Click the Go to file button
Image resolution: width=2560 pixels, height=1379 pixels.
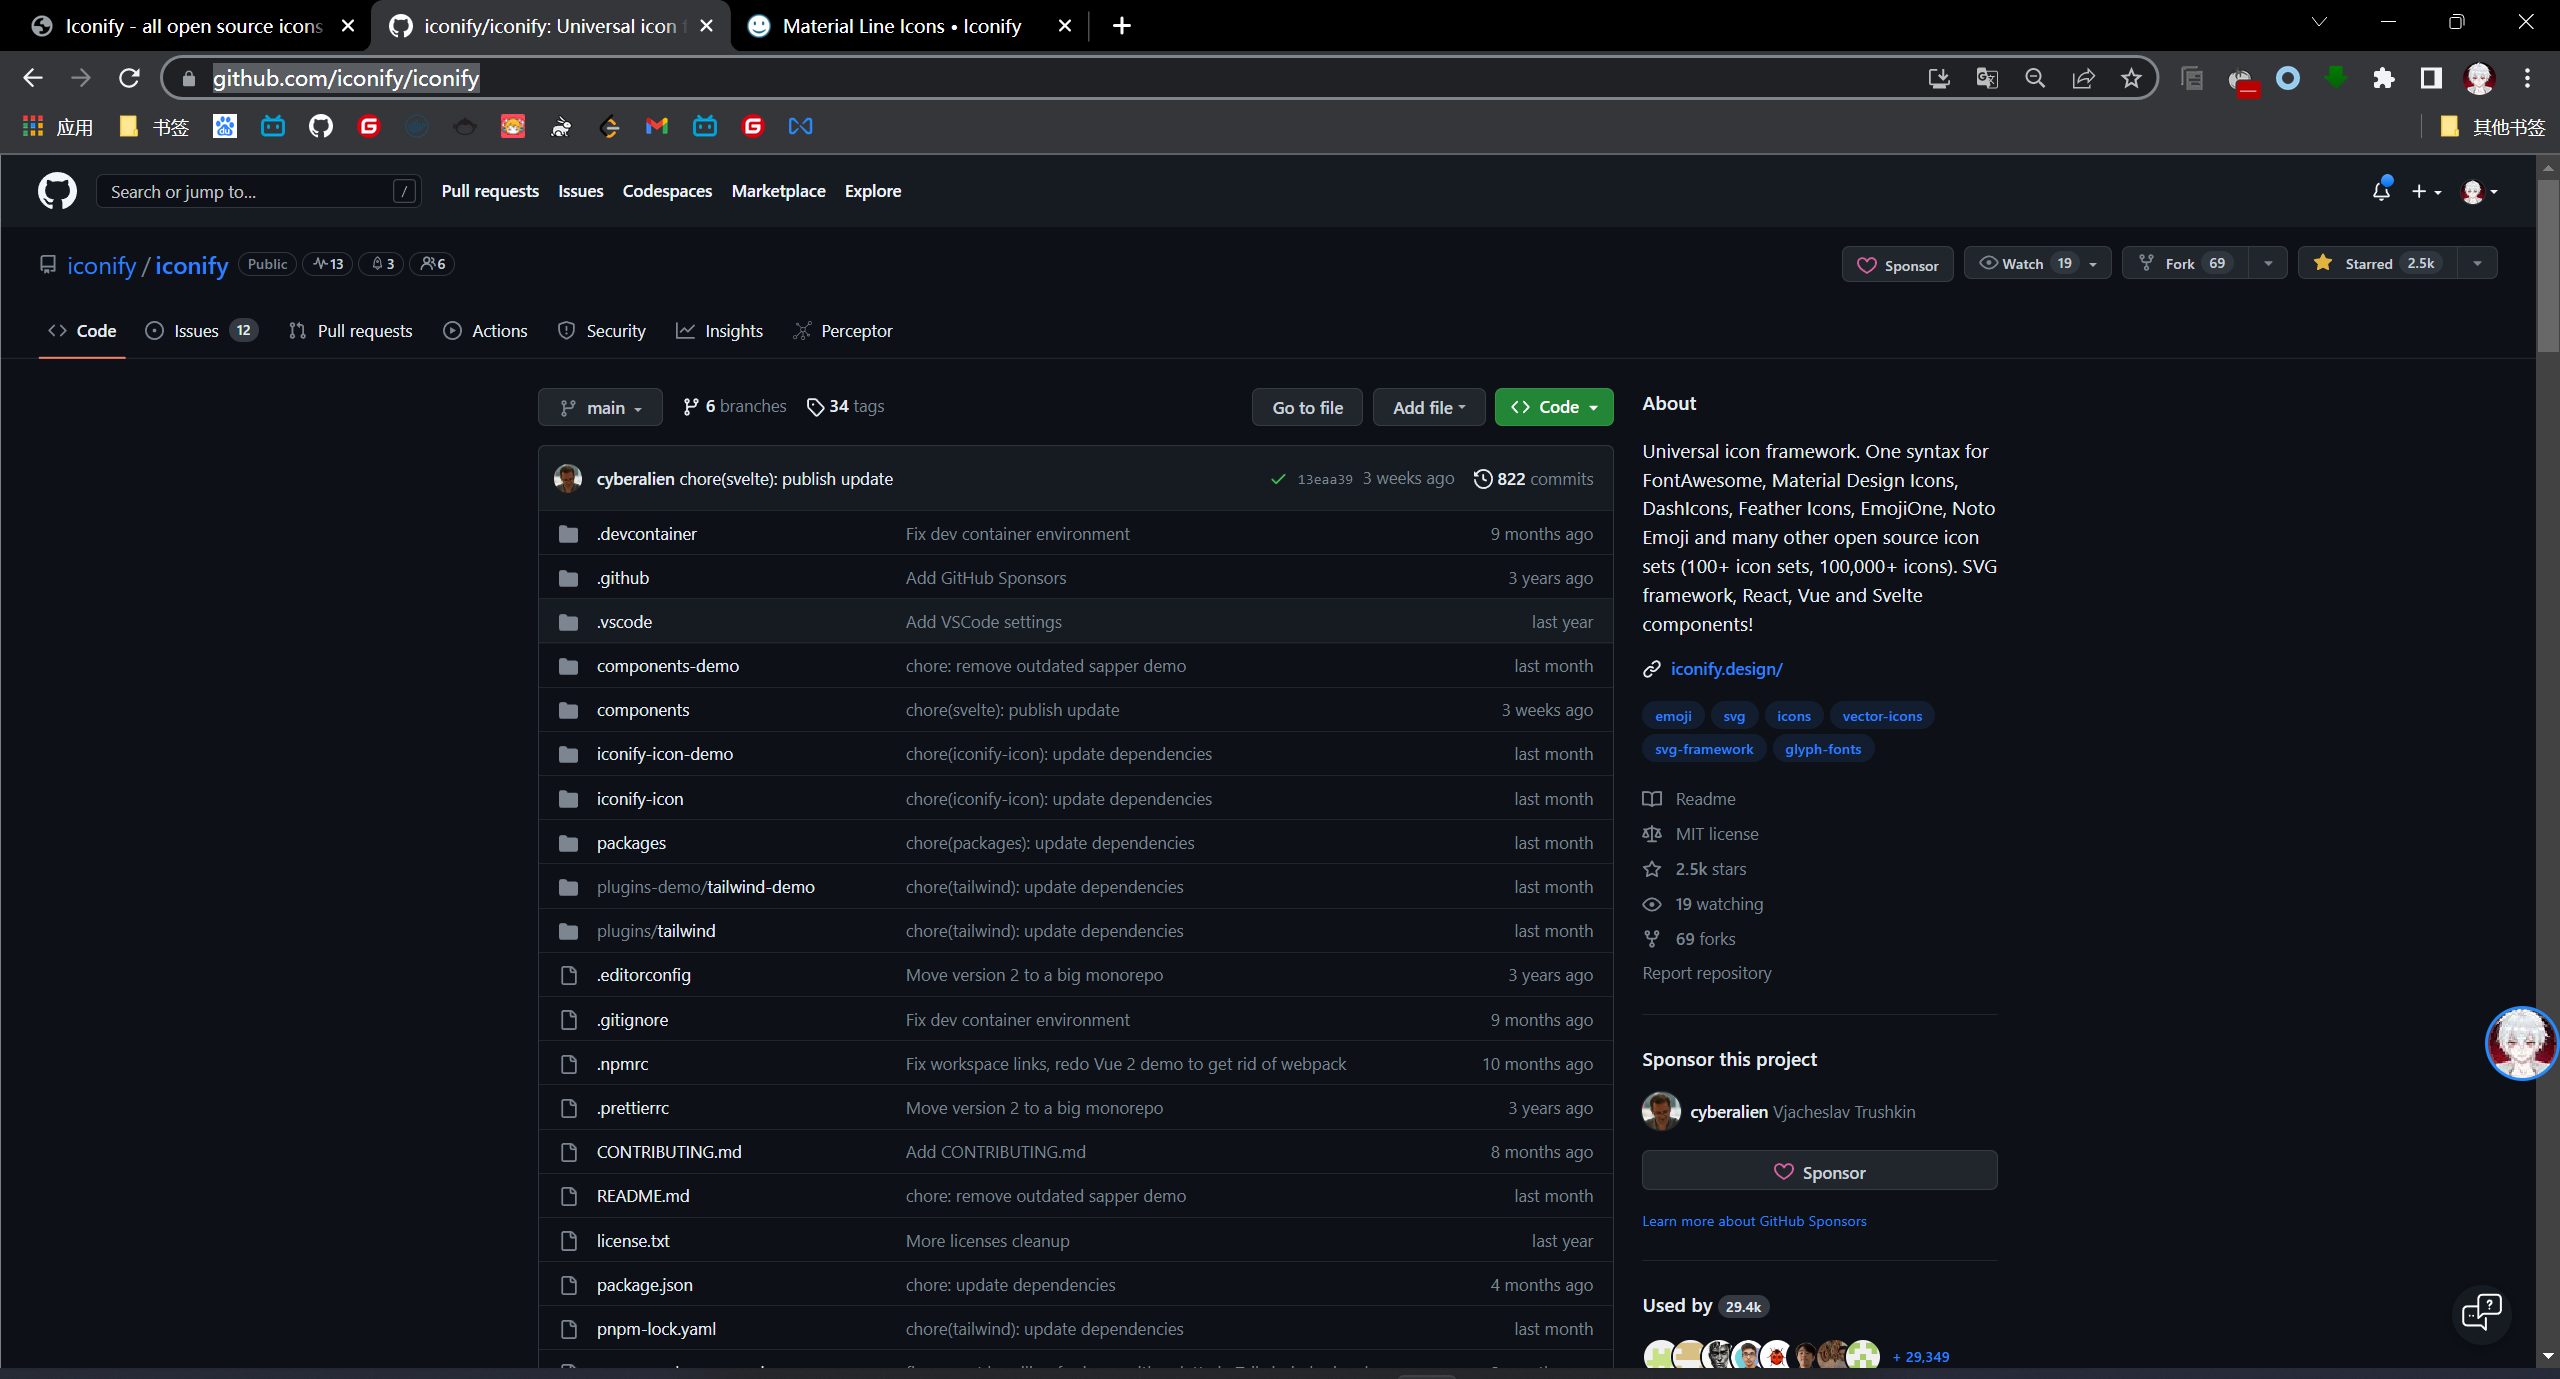(x=1307, y=407)
